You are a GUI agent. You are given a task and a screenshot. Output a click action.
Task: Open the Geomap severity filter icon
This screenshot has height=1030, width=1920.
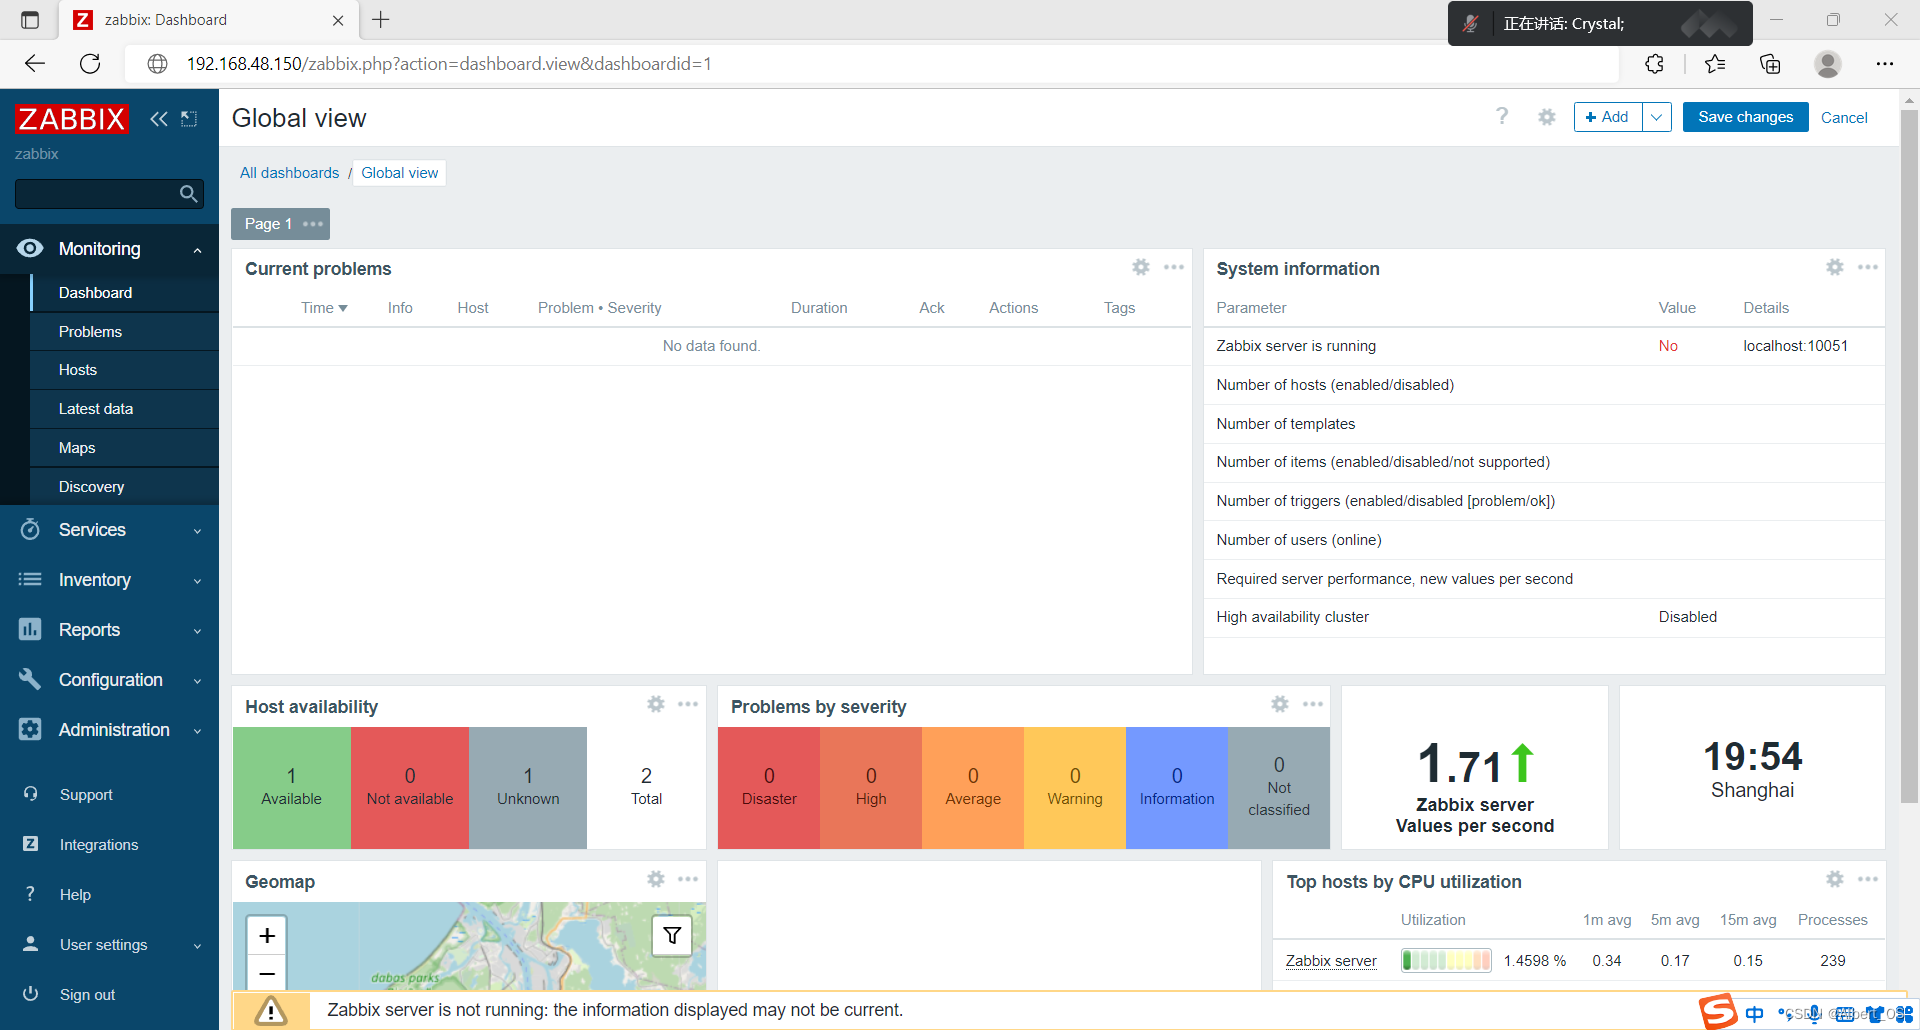pyautogui.click(x=672, y=936)
